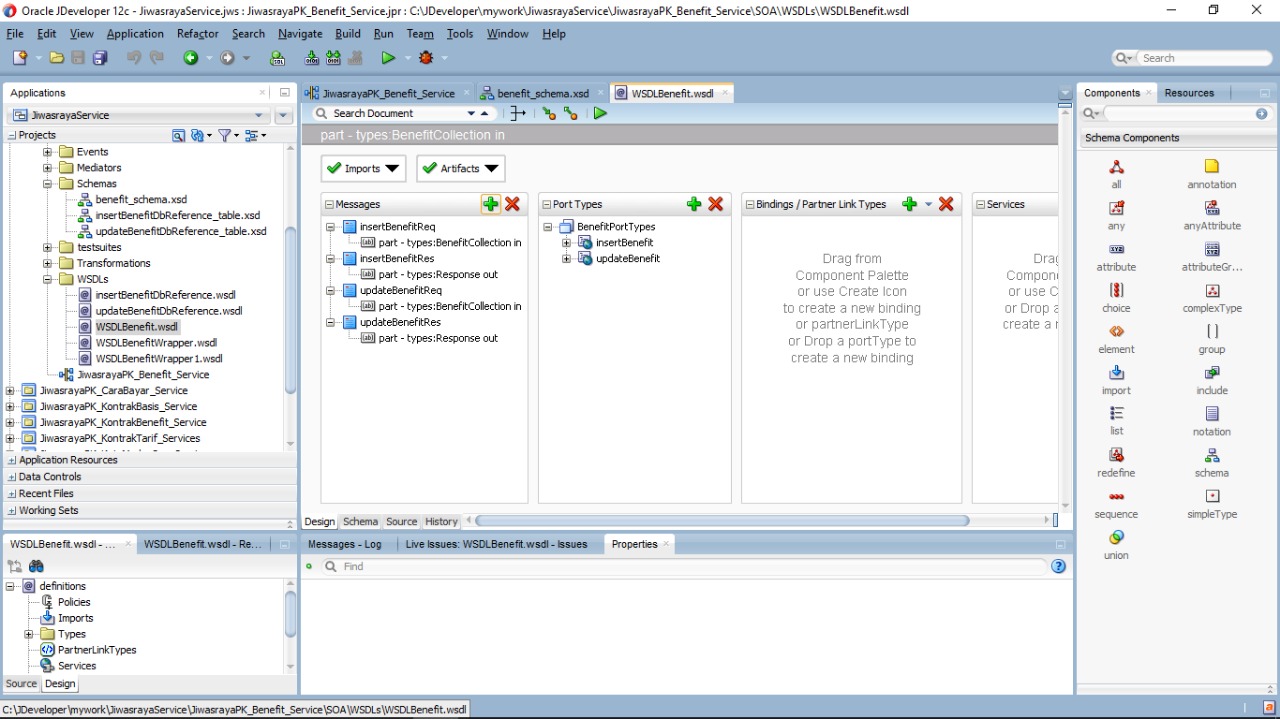
Task: Click the Open folder toolbar icon
Action: tap(57, 58)
